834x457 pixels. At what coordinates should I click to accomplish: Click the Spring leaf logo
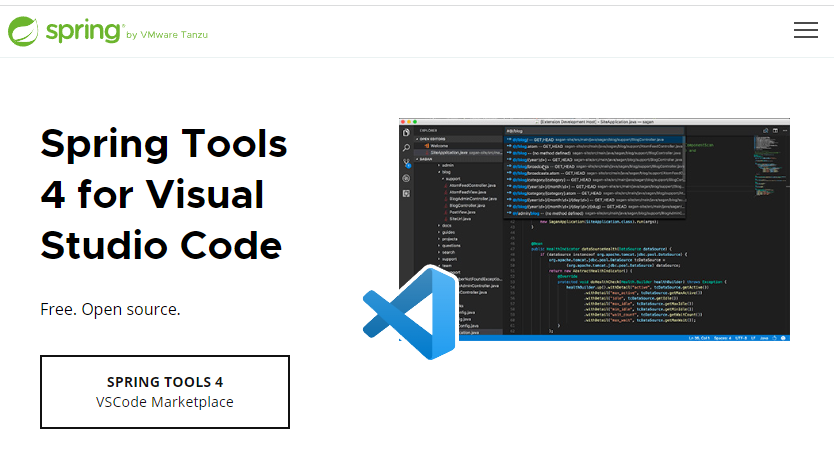pyautogui.click(x=23, y=31)
